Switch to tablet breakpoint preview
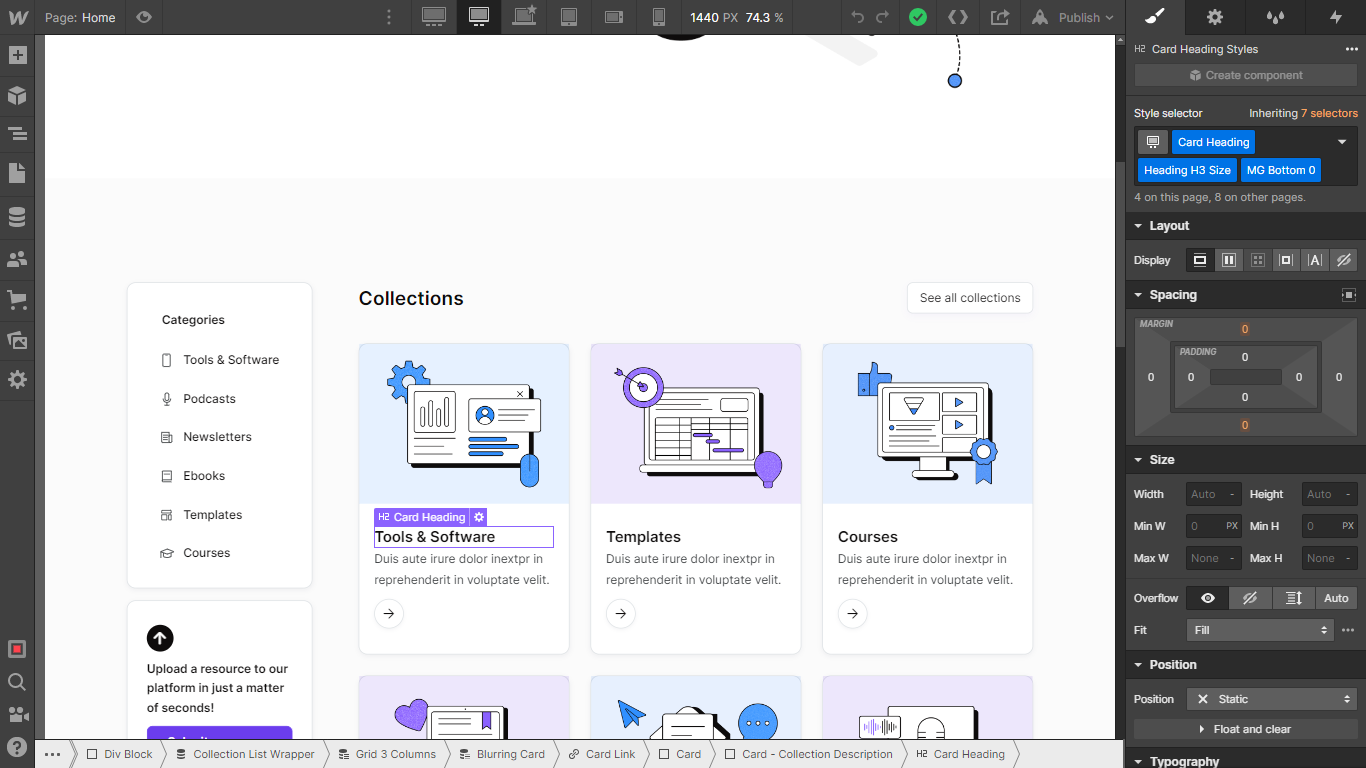The height and width of the screenshot is (768, 1366). [x=570, y=17]
